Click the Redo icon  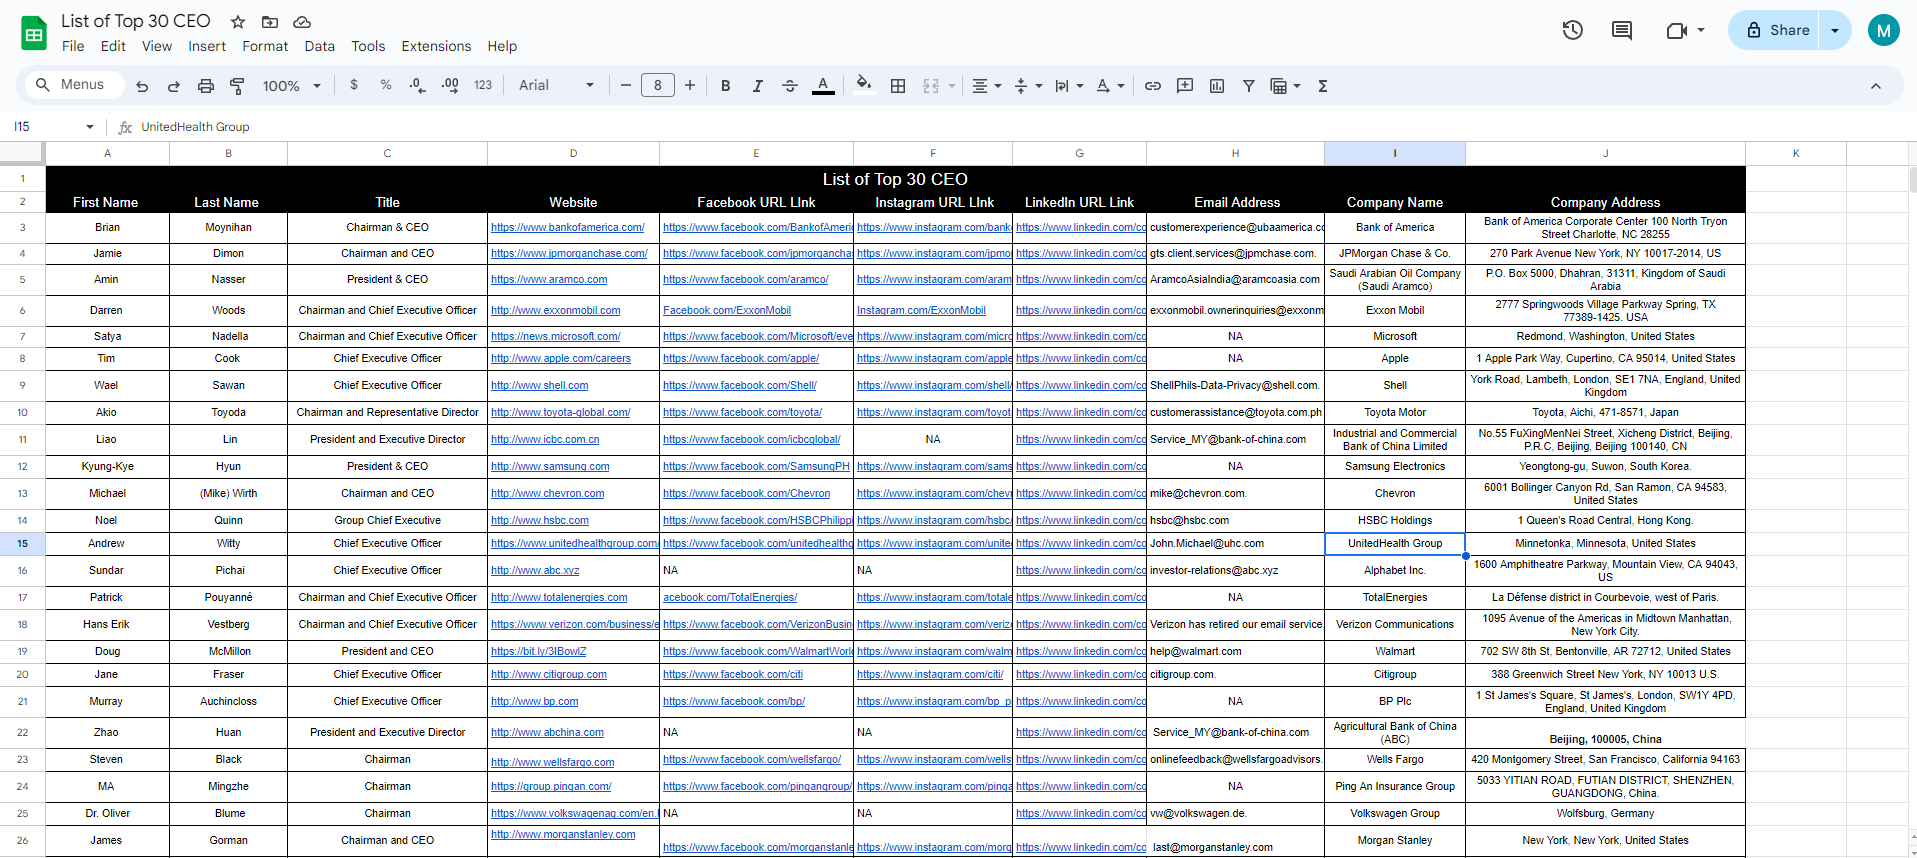click(174, 86)
